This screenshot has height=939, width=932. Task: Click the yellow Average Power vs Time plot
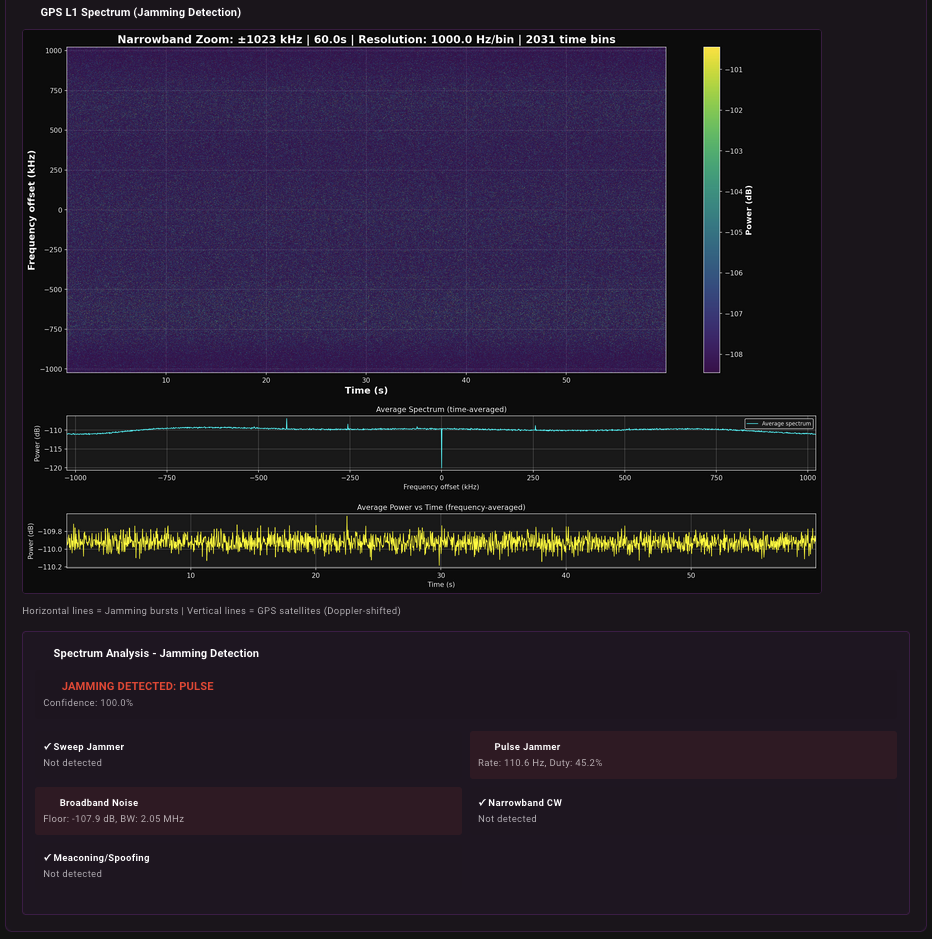(x=441, y=541)
